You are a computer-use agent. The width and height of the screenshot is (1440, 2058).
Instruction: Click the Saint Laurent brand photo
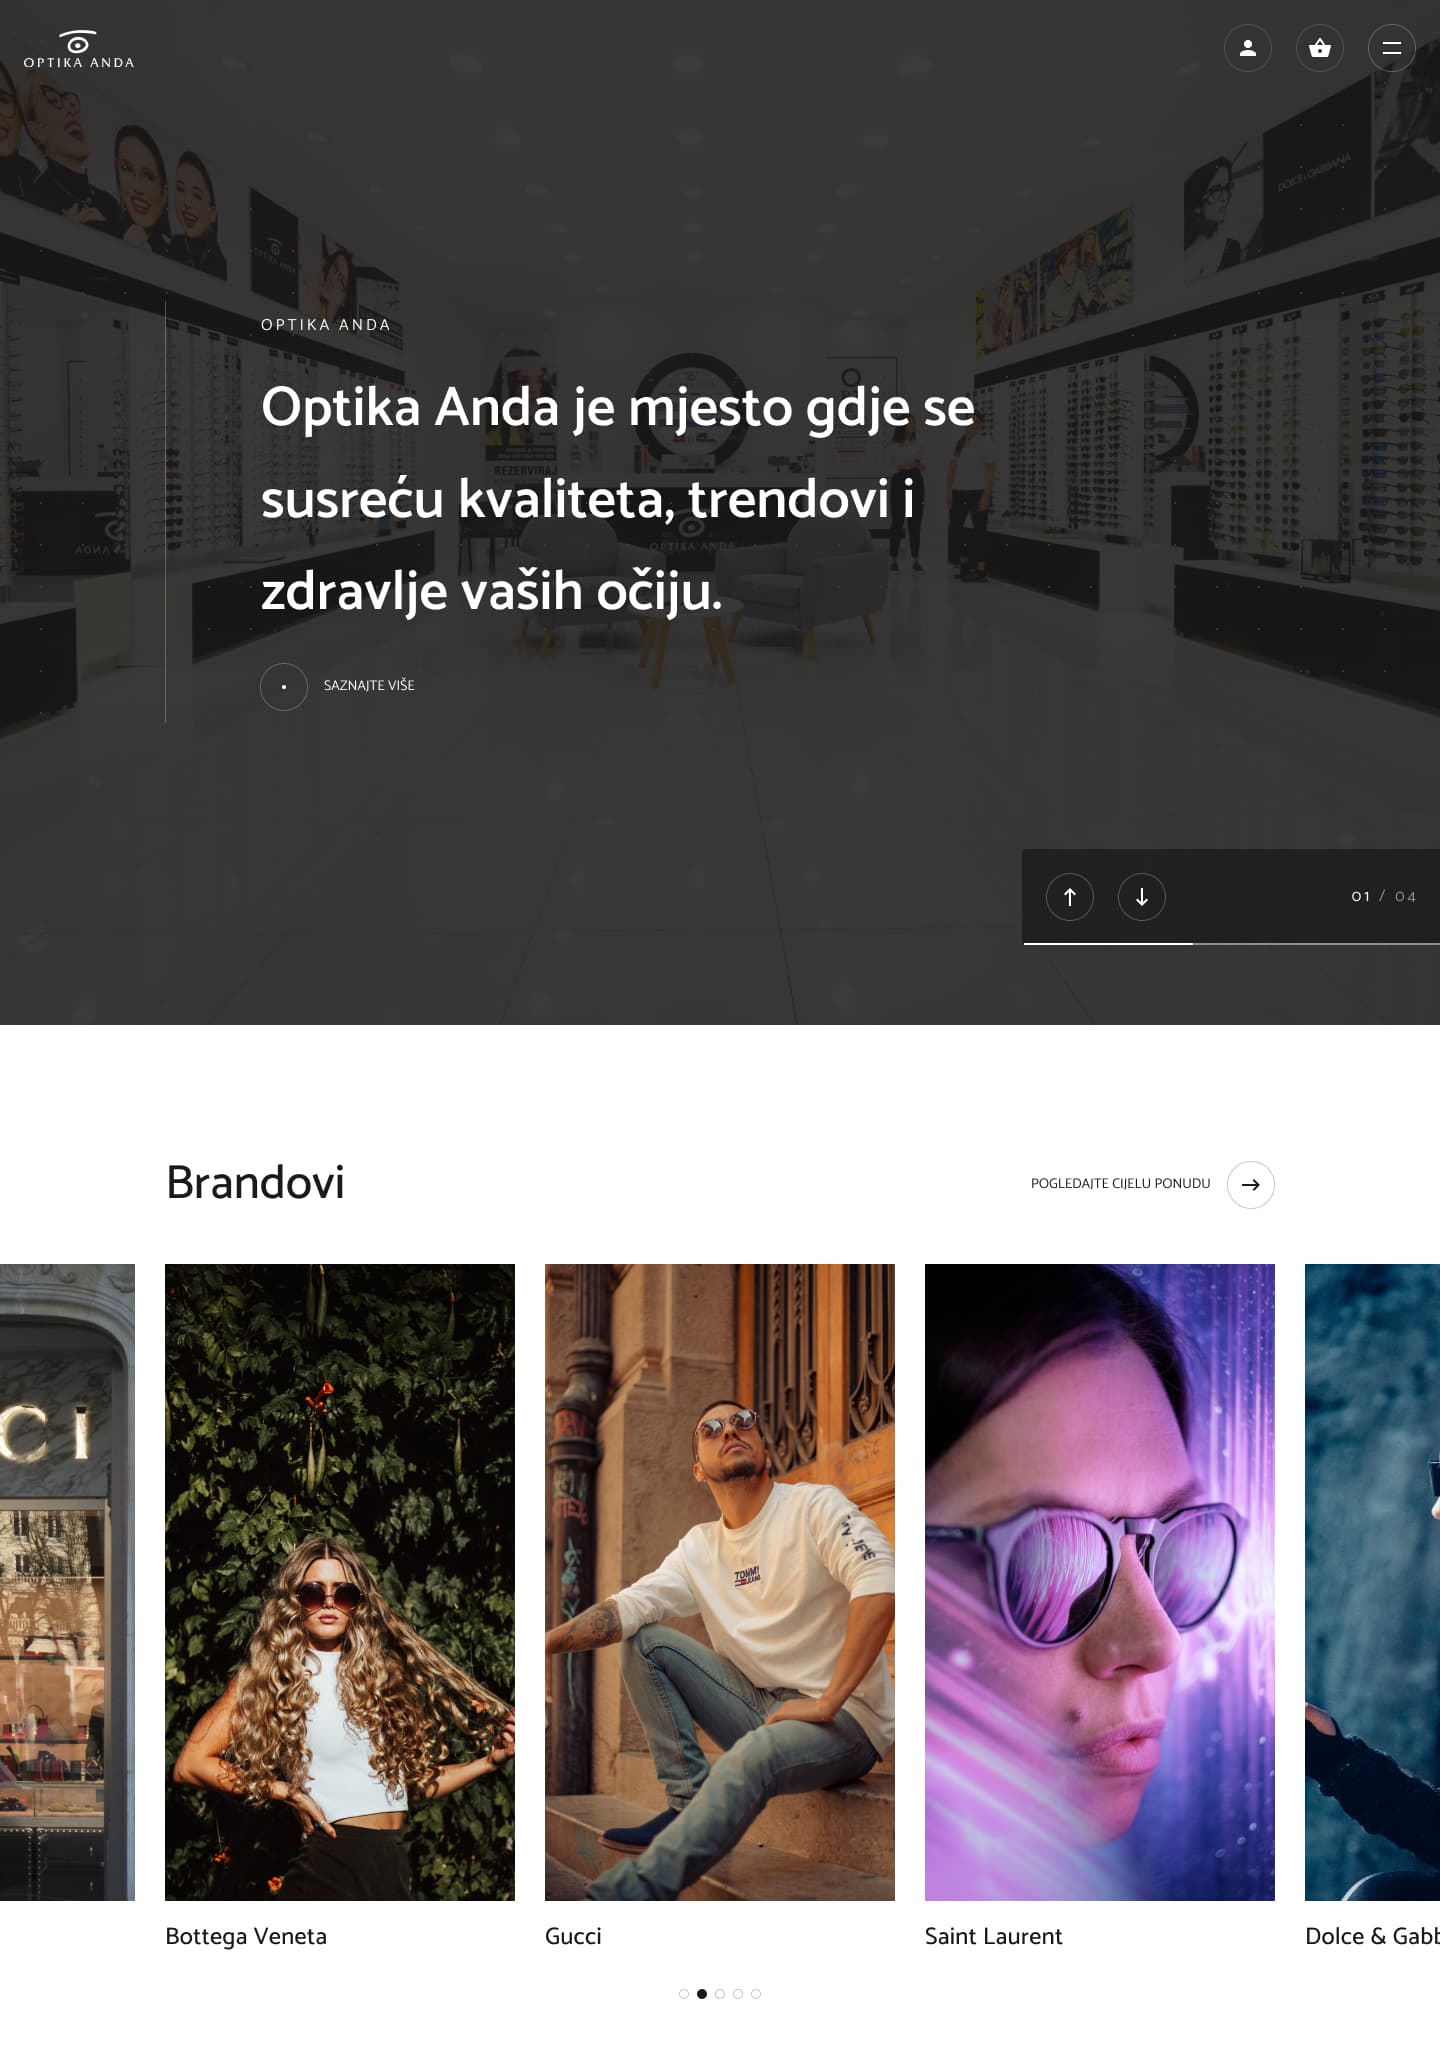click(1100, 1582)
